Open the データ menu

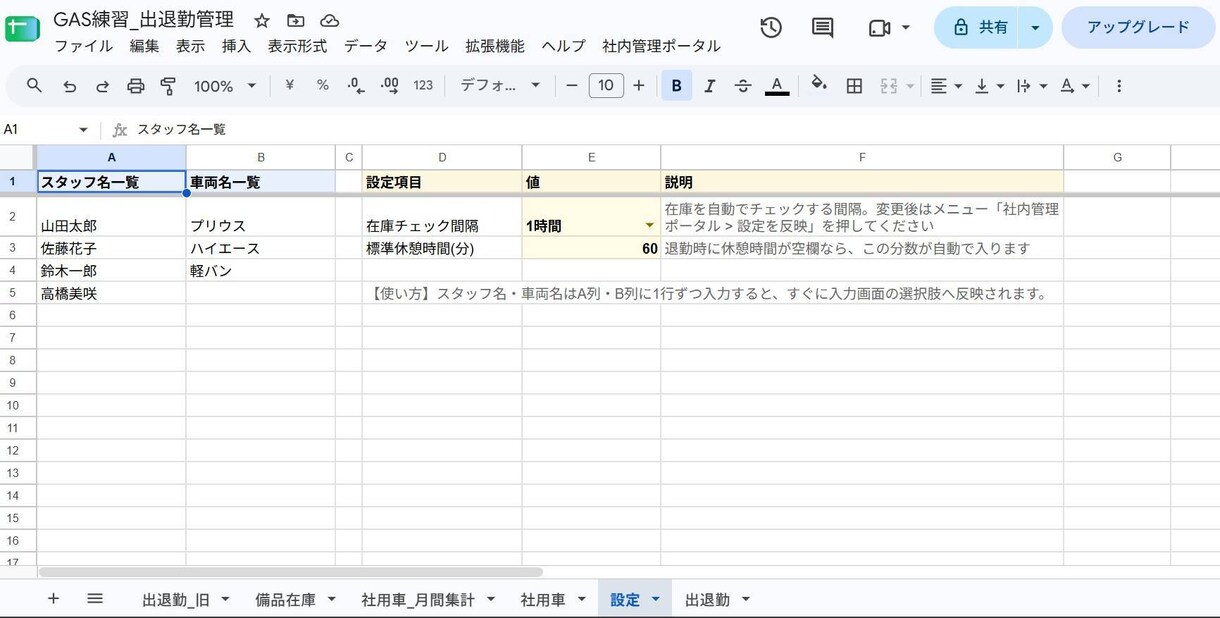365,46
